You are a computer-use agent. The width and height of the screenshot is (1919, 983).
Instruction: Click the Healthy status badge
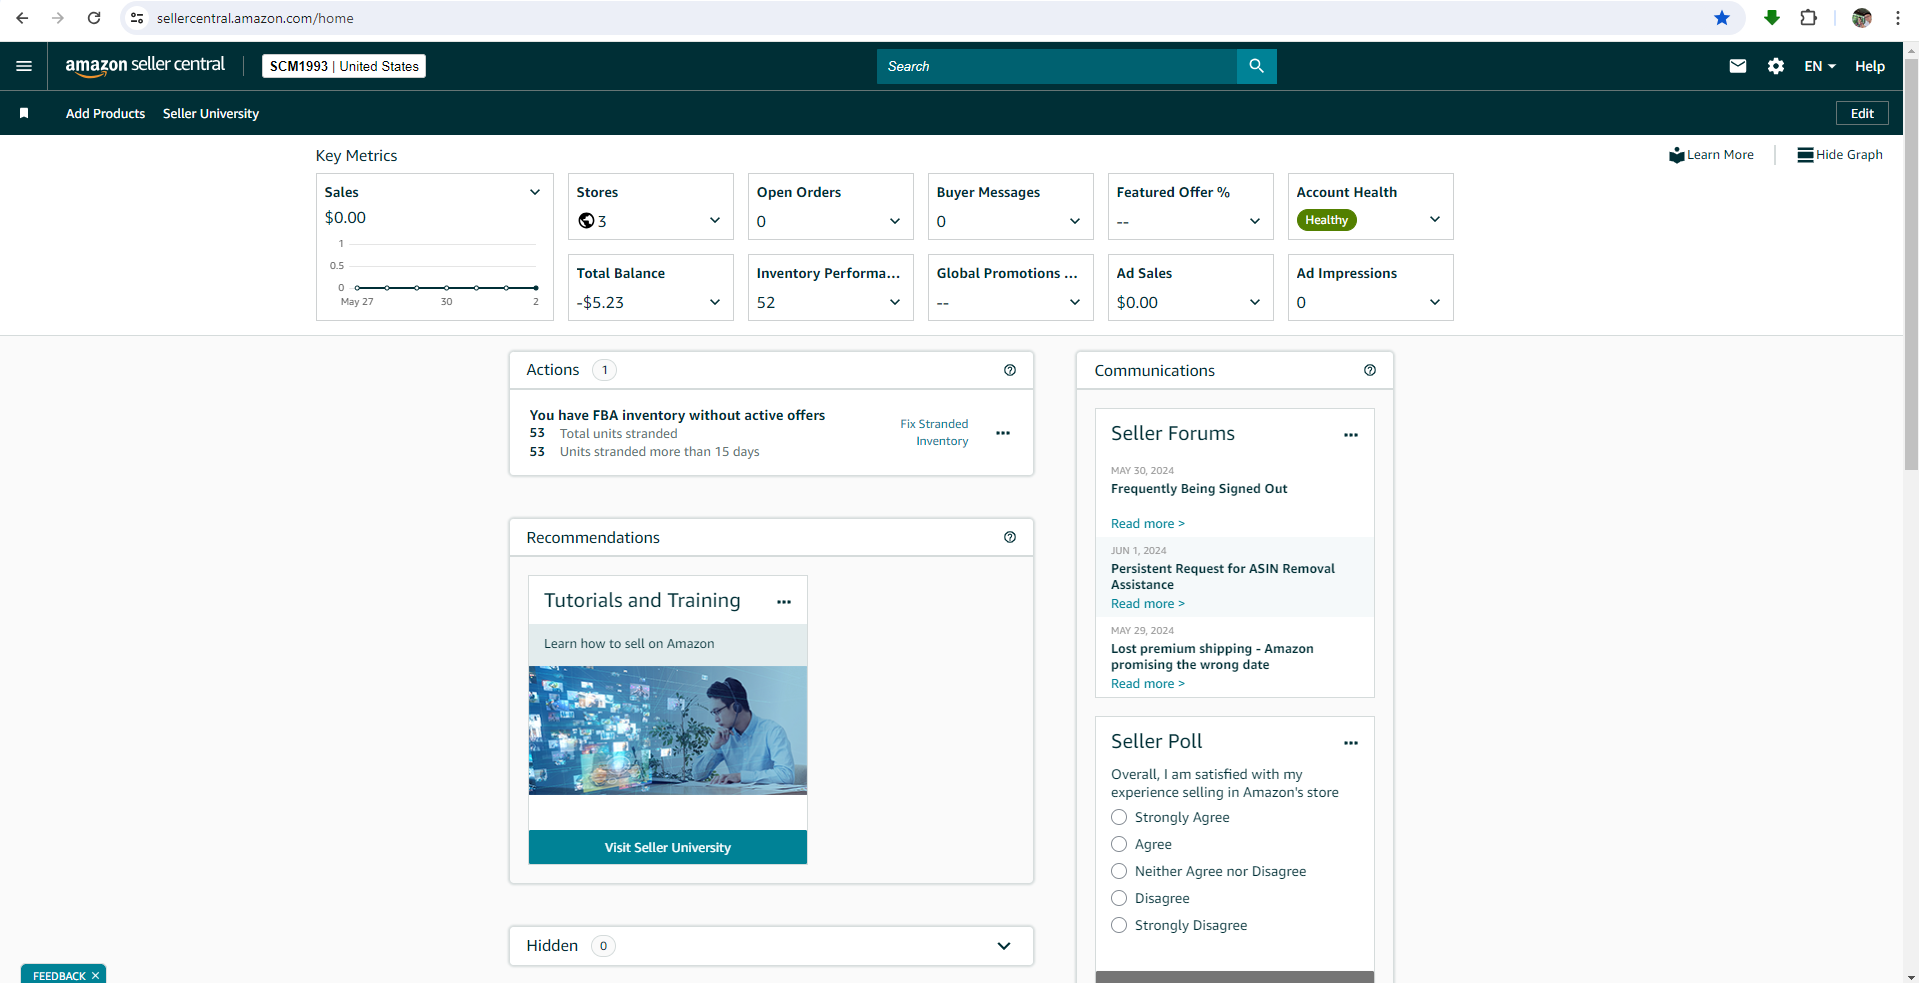[1326, 220]
